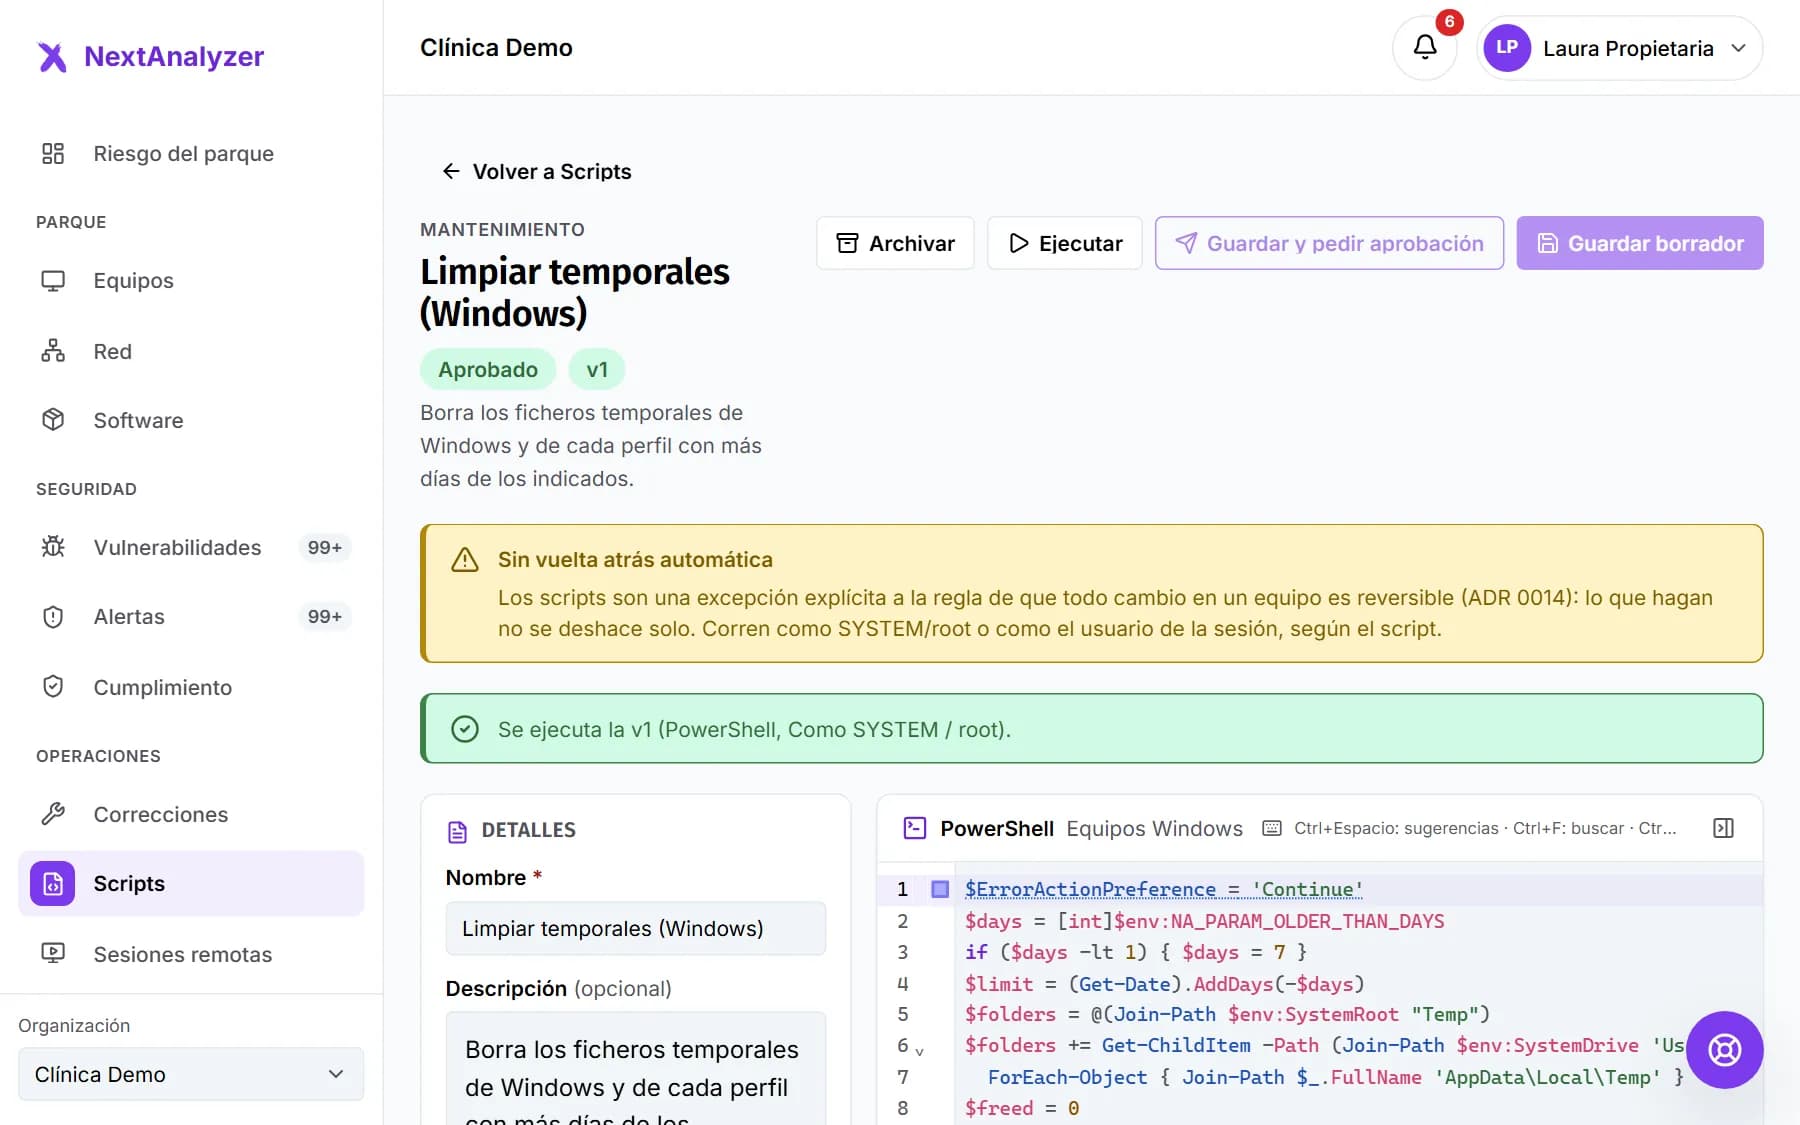This screenshot has height=1125, width=1800.
Task: Click the NextAnalyzer logo
Action: point(150,56)
